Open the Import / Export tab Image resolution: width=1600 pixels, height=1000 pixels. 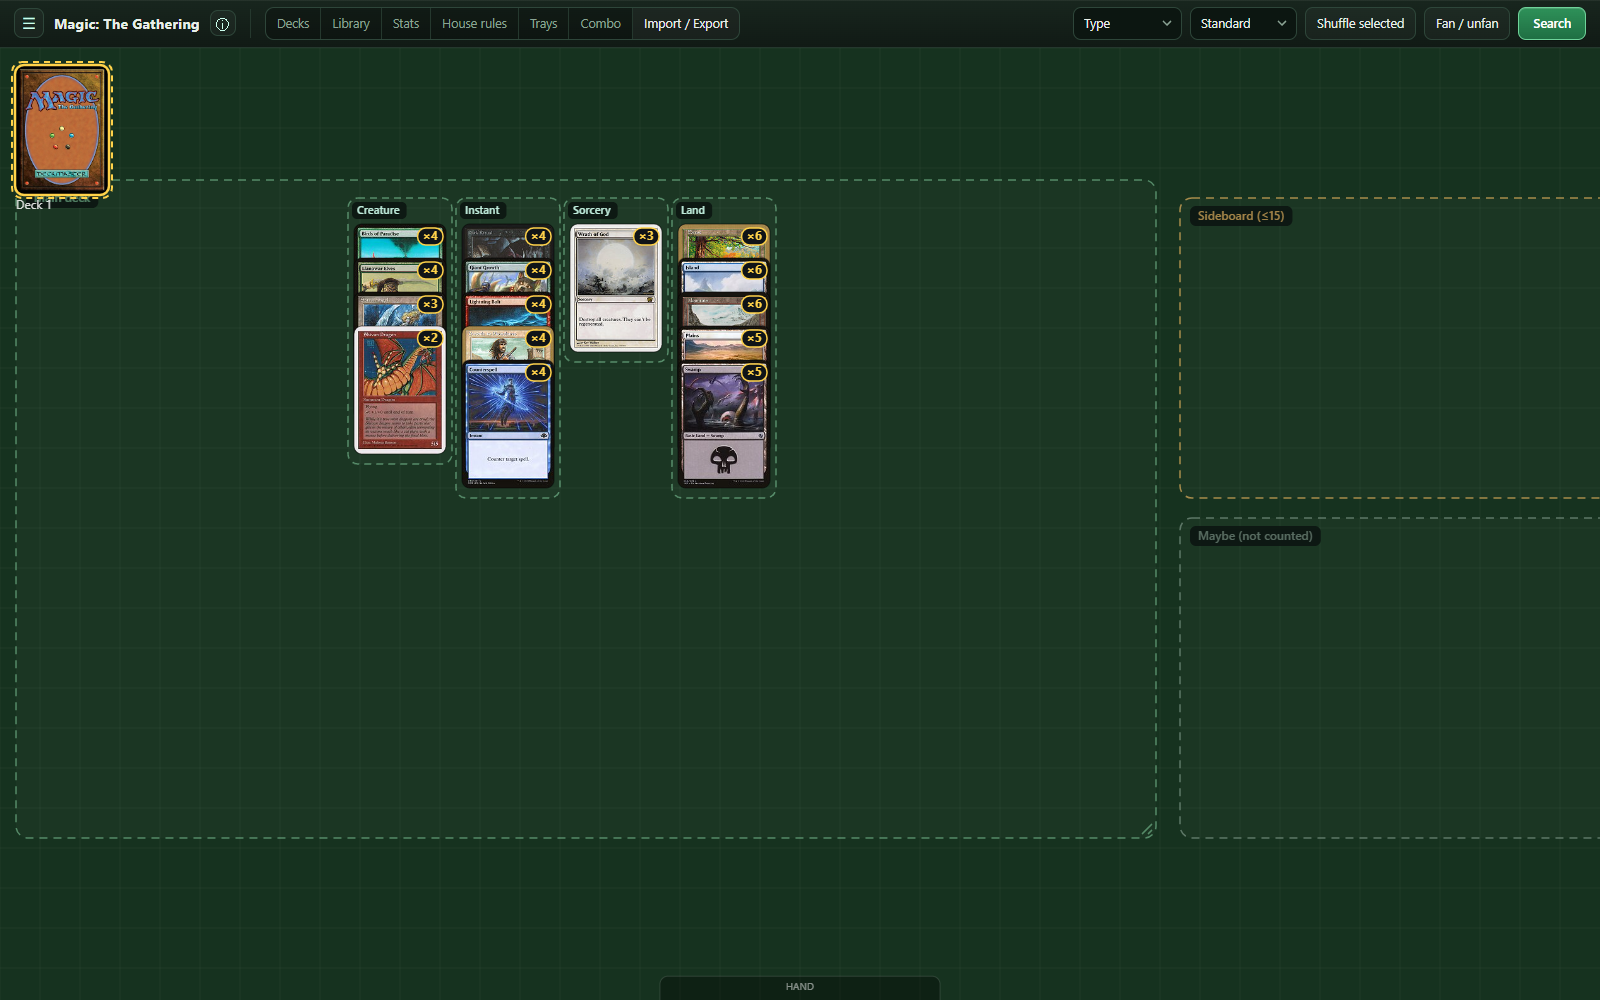point(686,23)
